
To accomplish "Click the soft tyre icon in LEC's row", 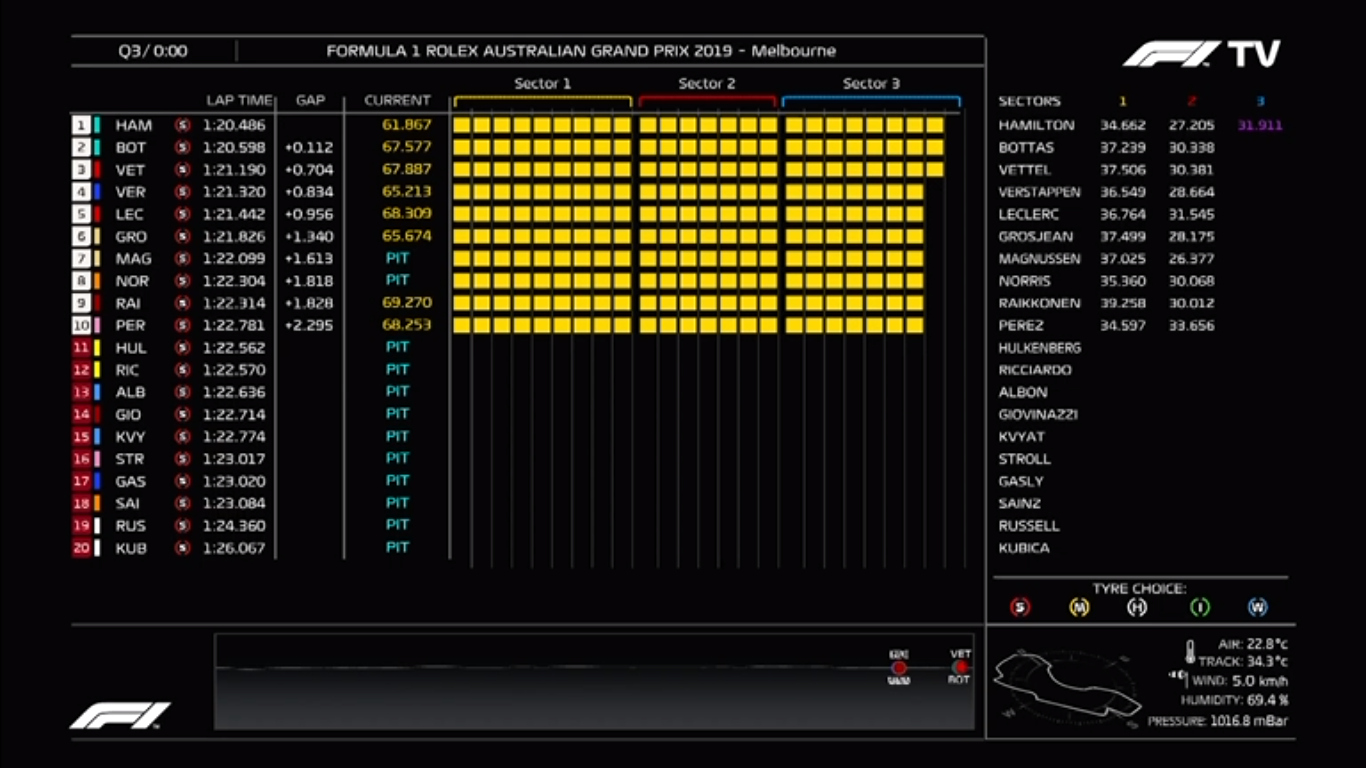I will [182, 214].
